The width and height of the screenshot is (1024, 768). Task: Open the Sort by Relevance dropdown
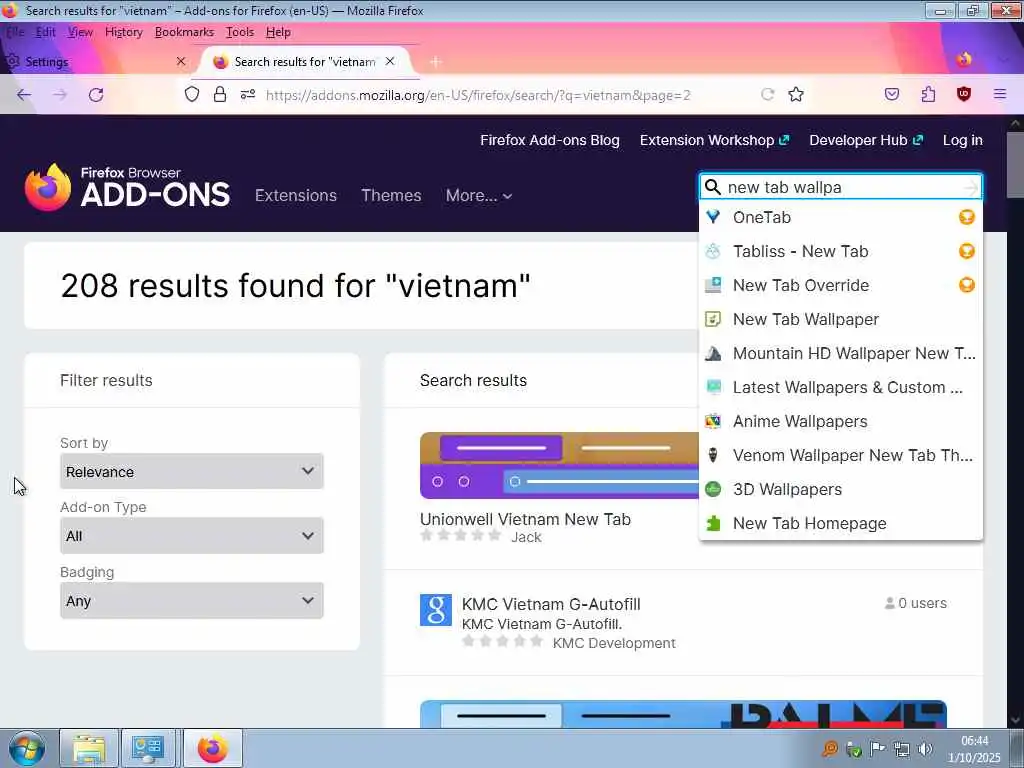point(191,472)
